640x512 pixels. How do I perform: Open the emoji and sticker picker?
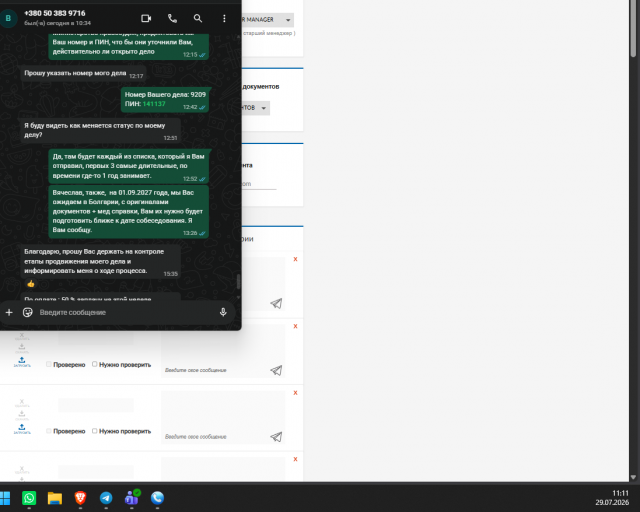point(27,312)
